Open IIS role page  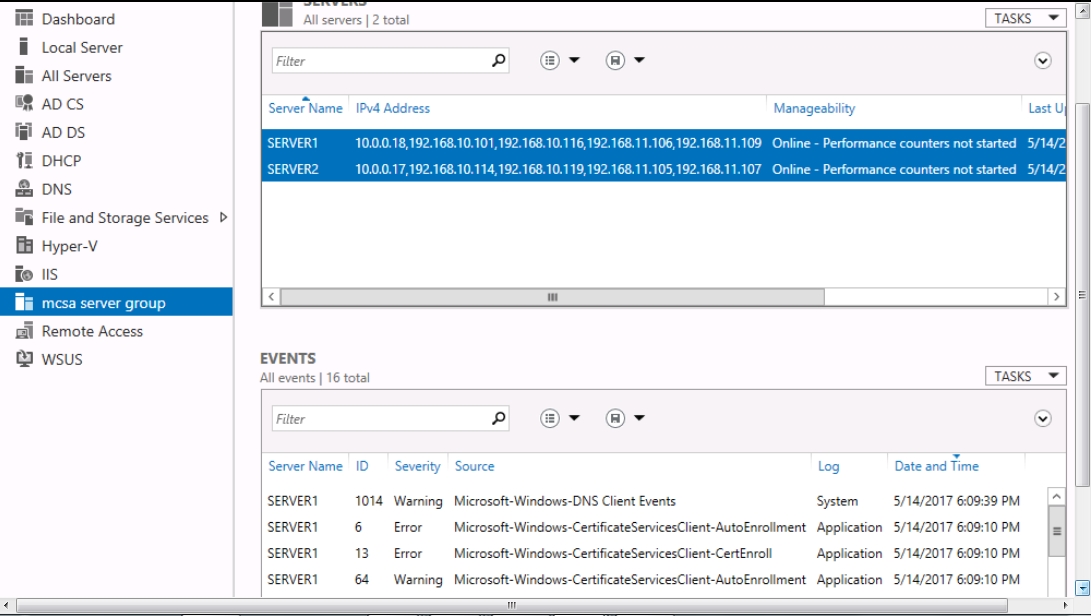click(49, 275)
